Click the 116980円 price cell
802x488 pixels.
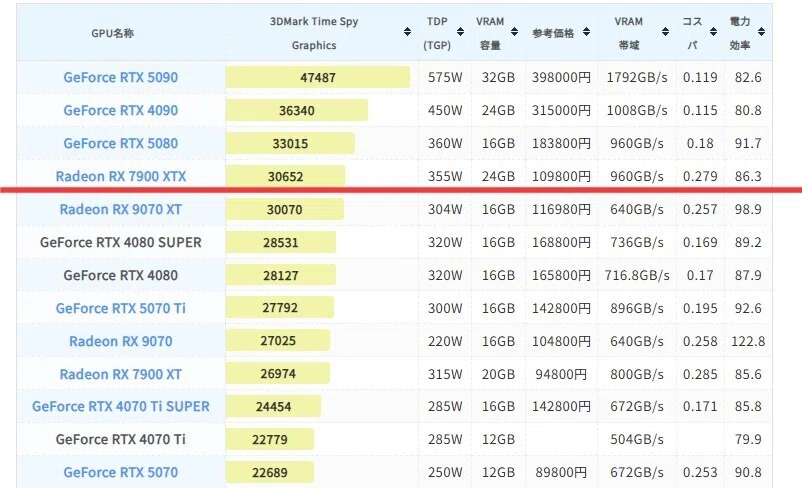click(x=561, y=209)
